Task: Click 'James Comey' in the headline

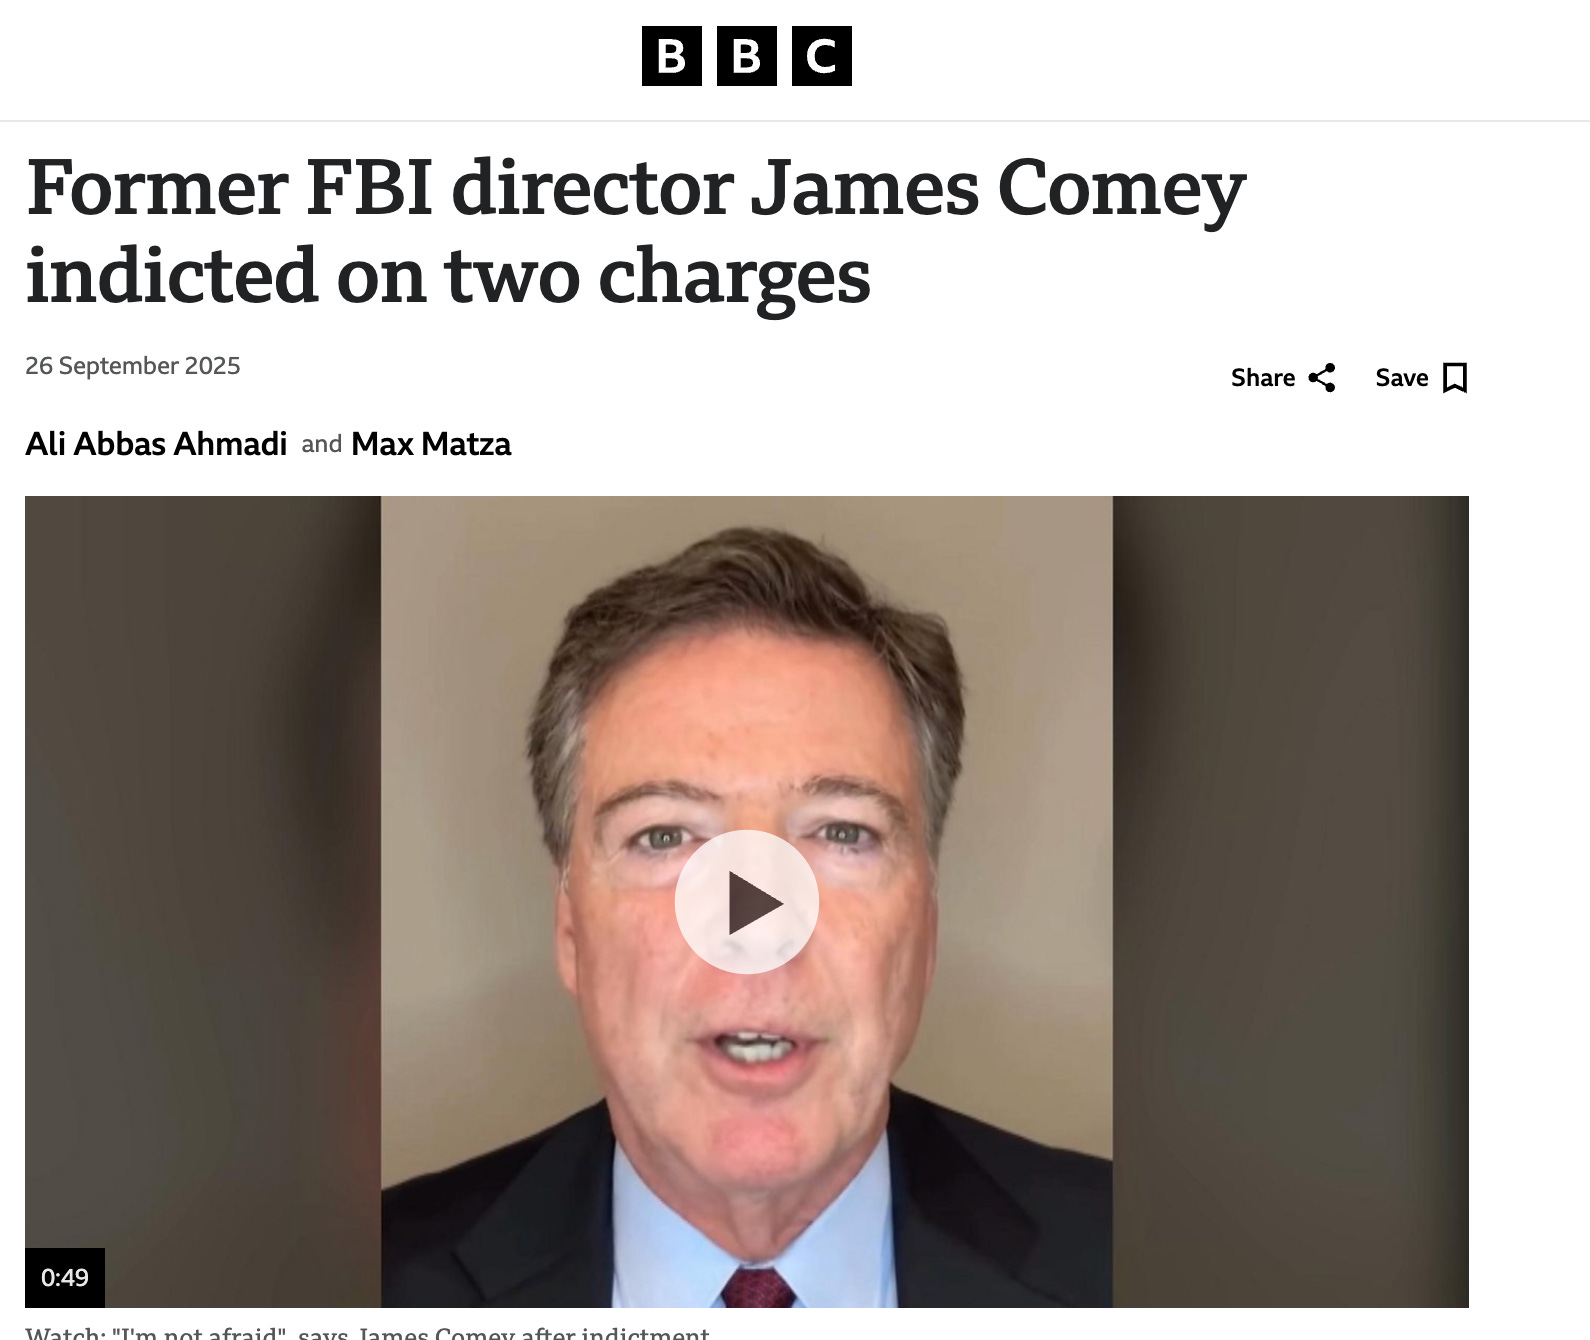Action: click(x=998, y=188)
